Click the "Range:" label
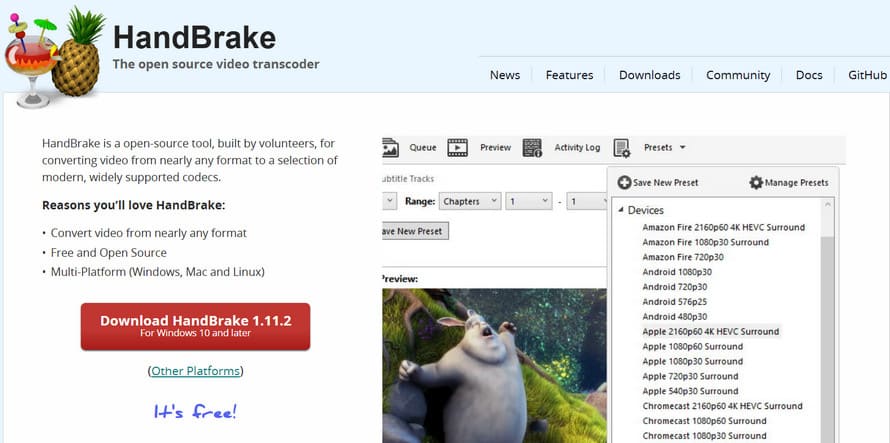The width and height of the screenshot is (890, 443). tap(420, 201)
